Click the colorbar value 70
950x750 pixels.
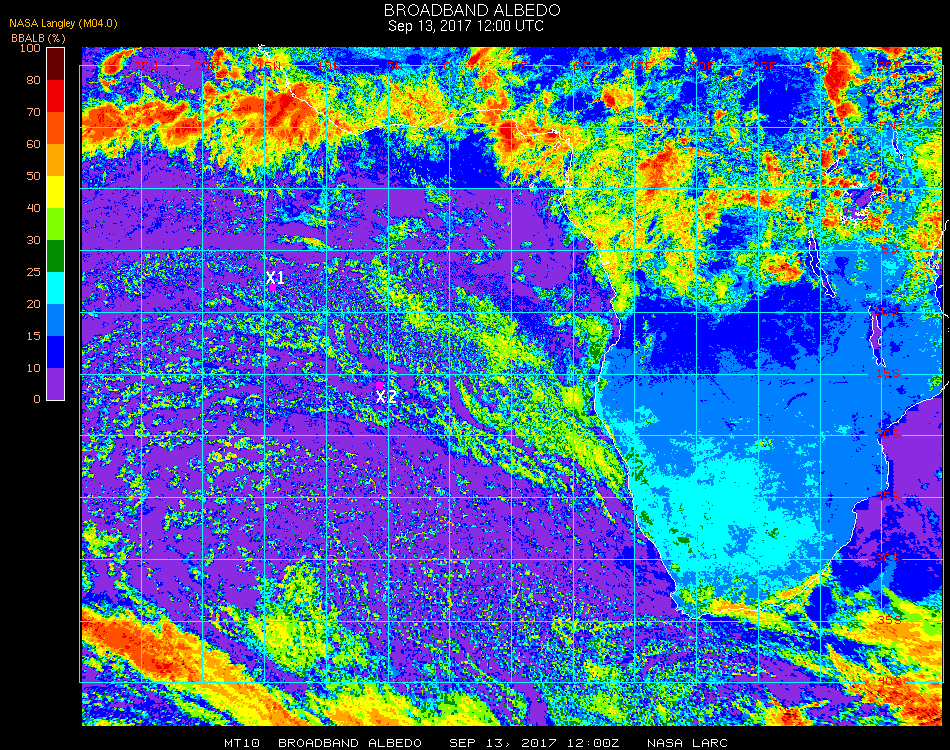click(x=33, y=112)
